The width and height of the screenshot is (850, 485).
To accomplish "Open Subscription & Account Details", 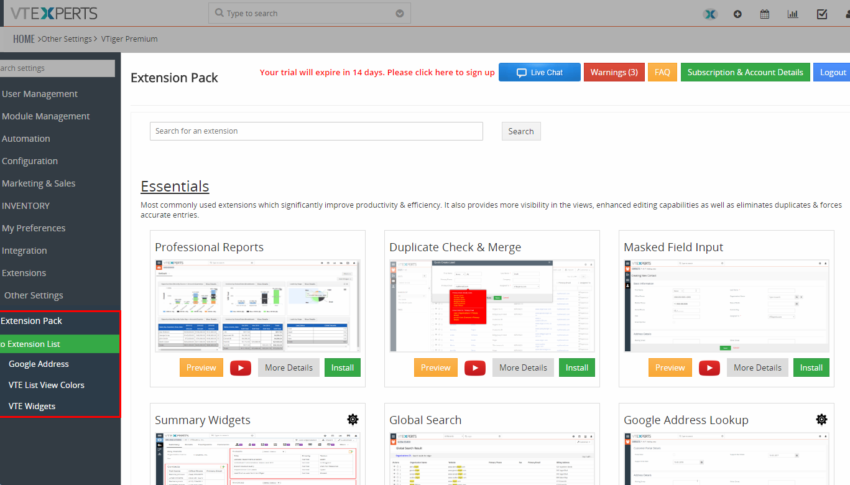I will (x=745, y=72).
